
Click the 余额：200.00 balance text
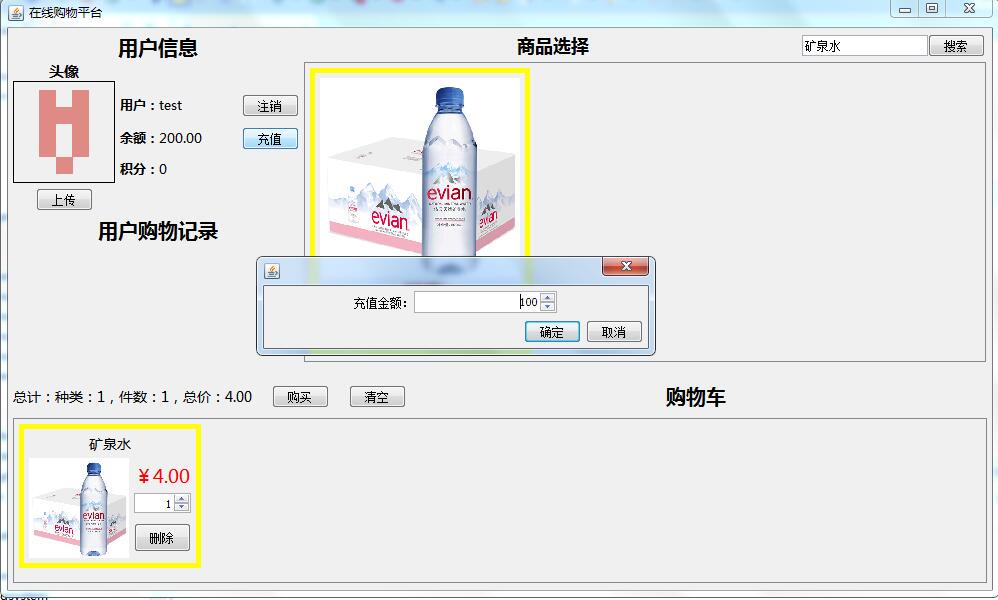tap(161, 138)
